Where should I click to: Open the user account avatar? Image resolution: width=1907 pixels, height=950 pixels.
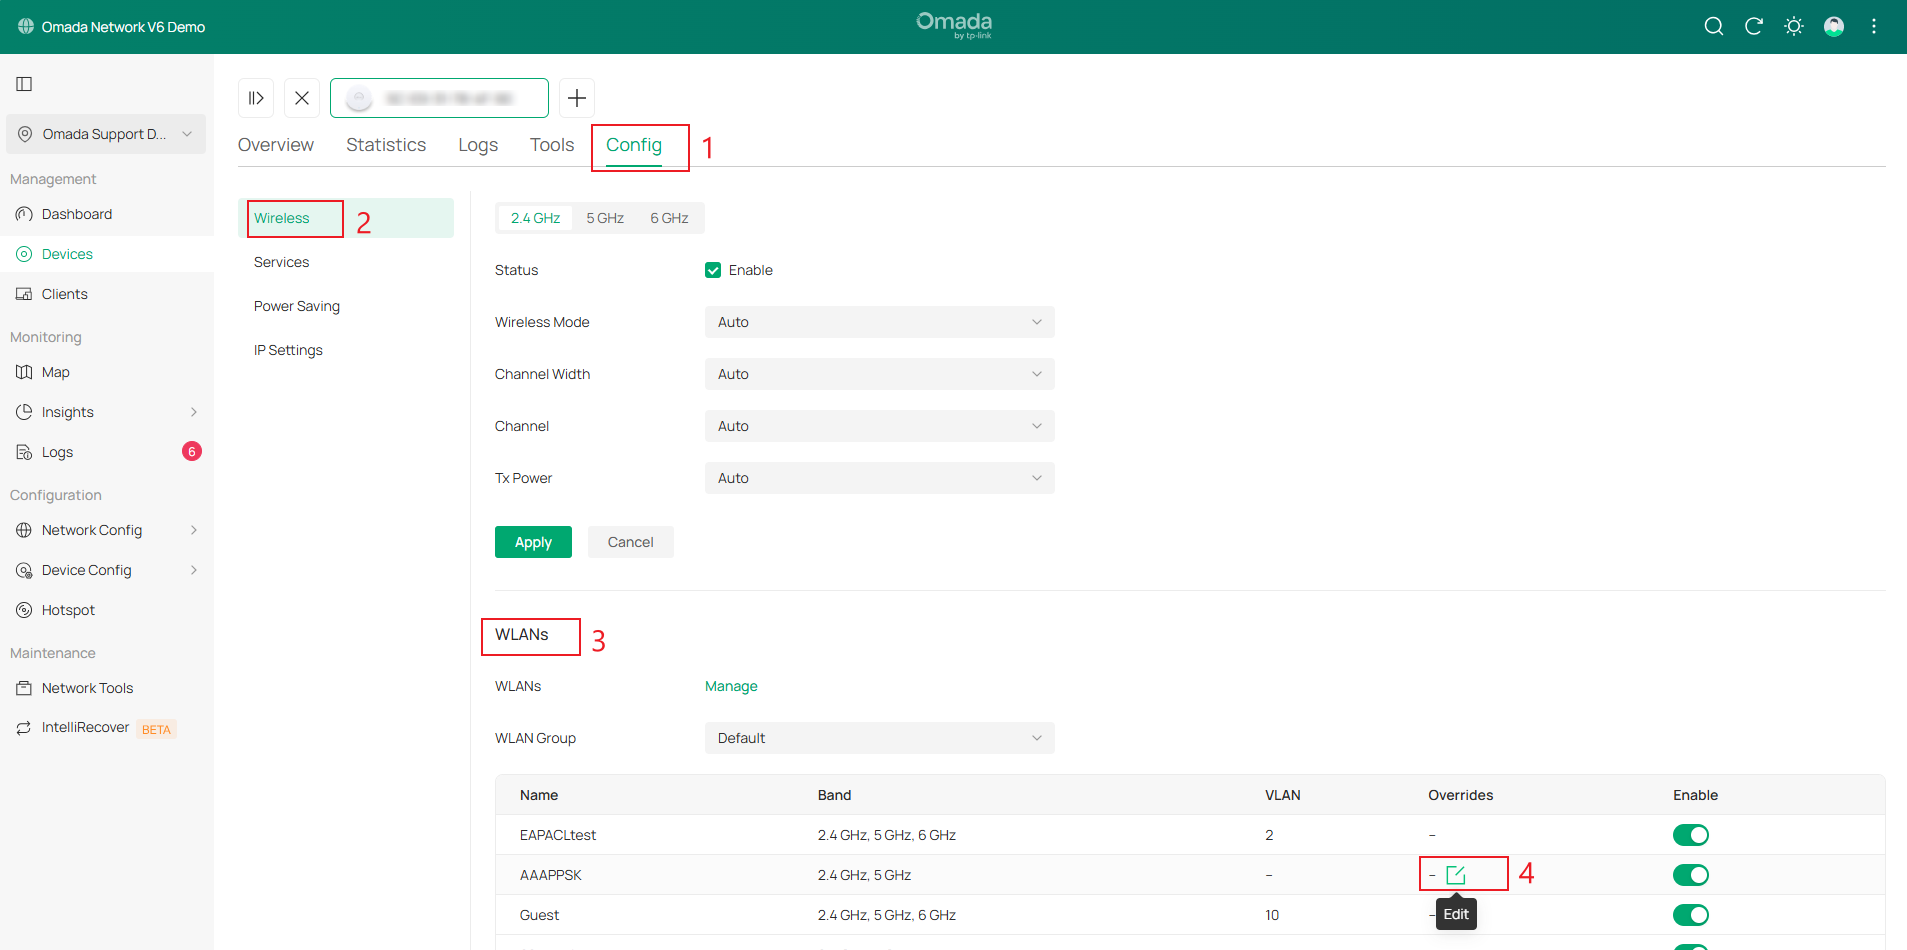coord(1833,27)
